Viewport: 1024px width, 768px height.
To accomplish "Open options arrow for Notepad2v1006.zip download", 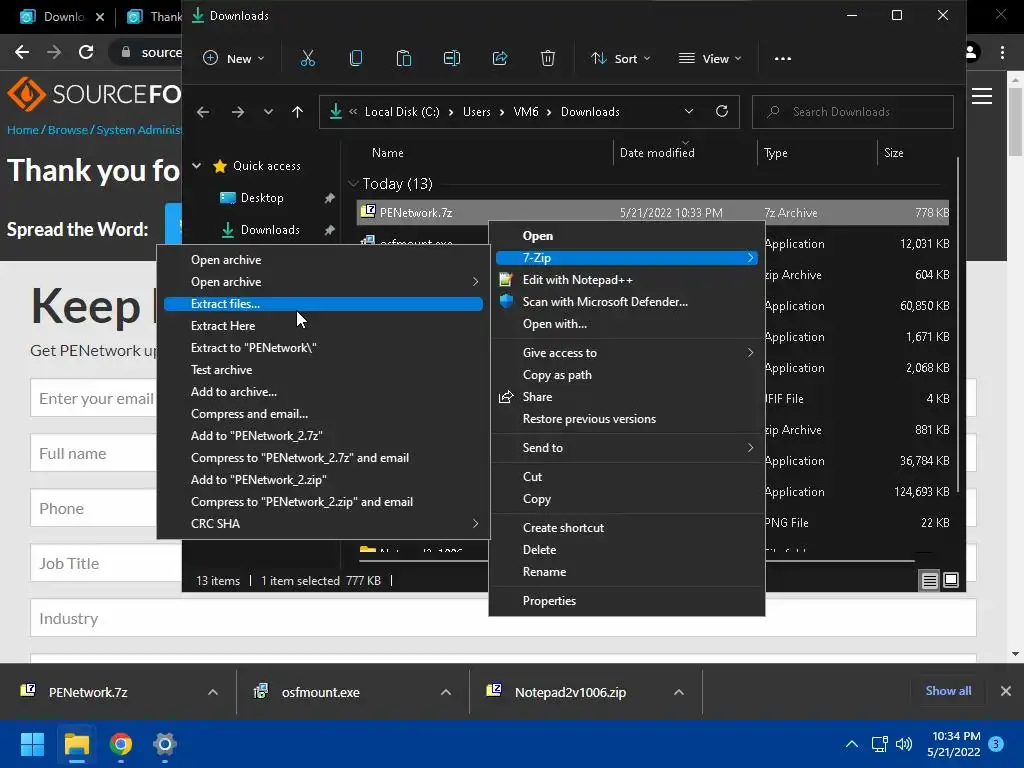I will pos(679,692).
